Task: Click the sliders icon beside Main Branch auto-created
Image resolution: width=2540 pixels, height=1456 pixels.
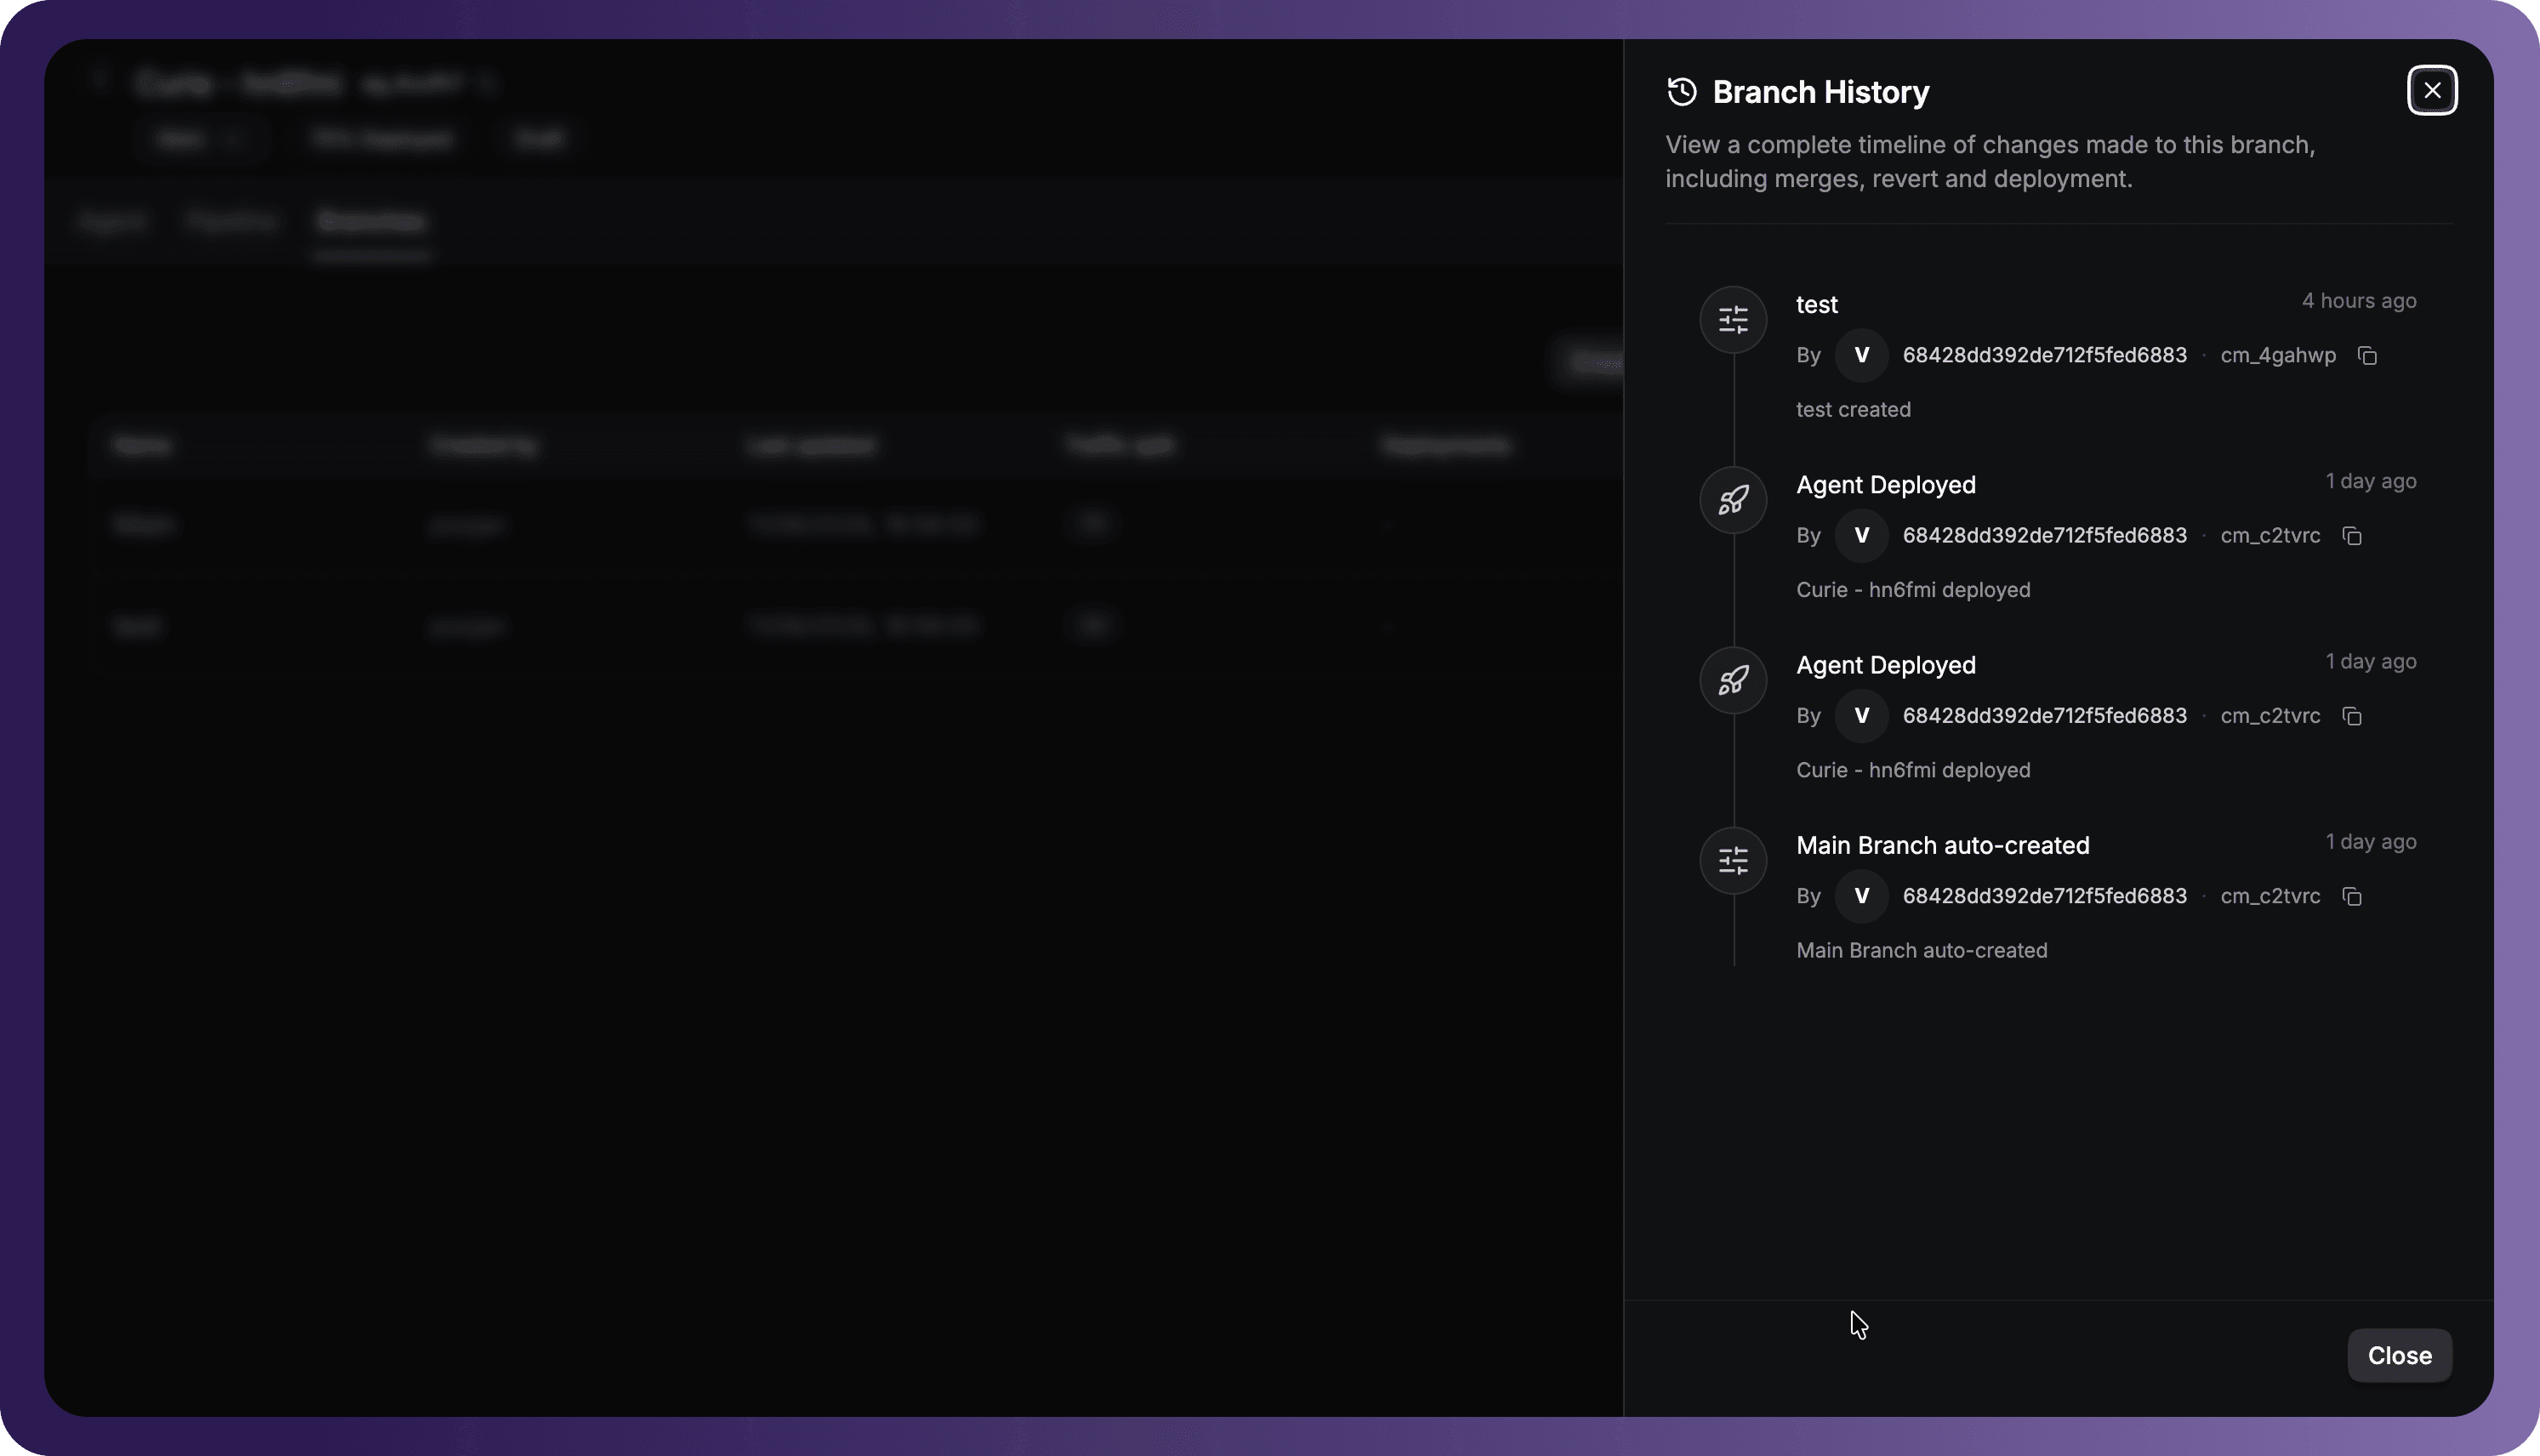Action: pos(1733,861)
